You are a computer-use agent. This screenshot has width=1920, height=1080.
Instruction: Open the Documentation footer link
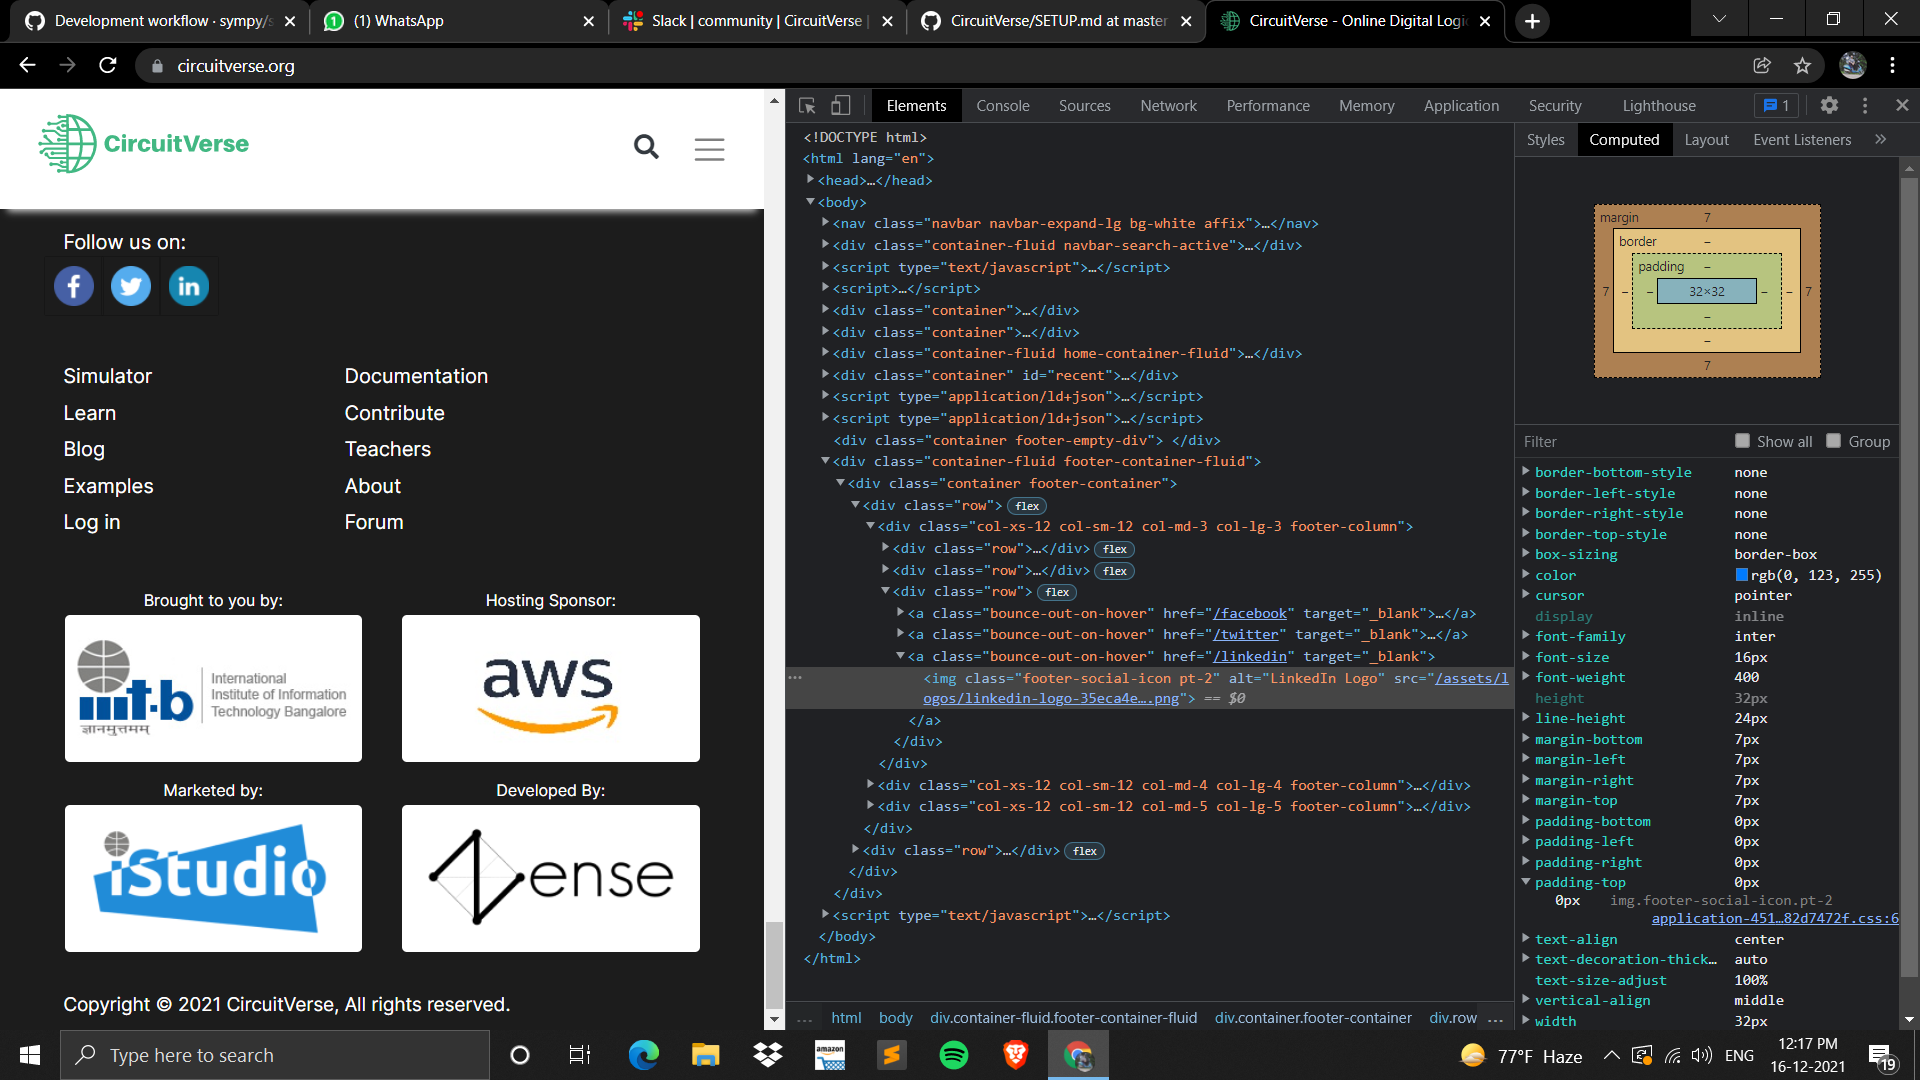pyautogui.click(x=416, y=376)
